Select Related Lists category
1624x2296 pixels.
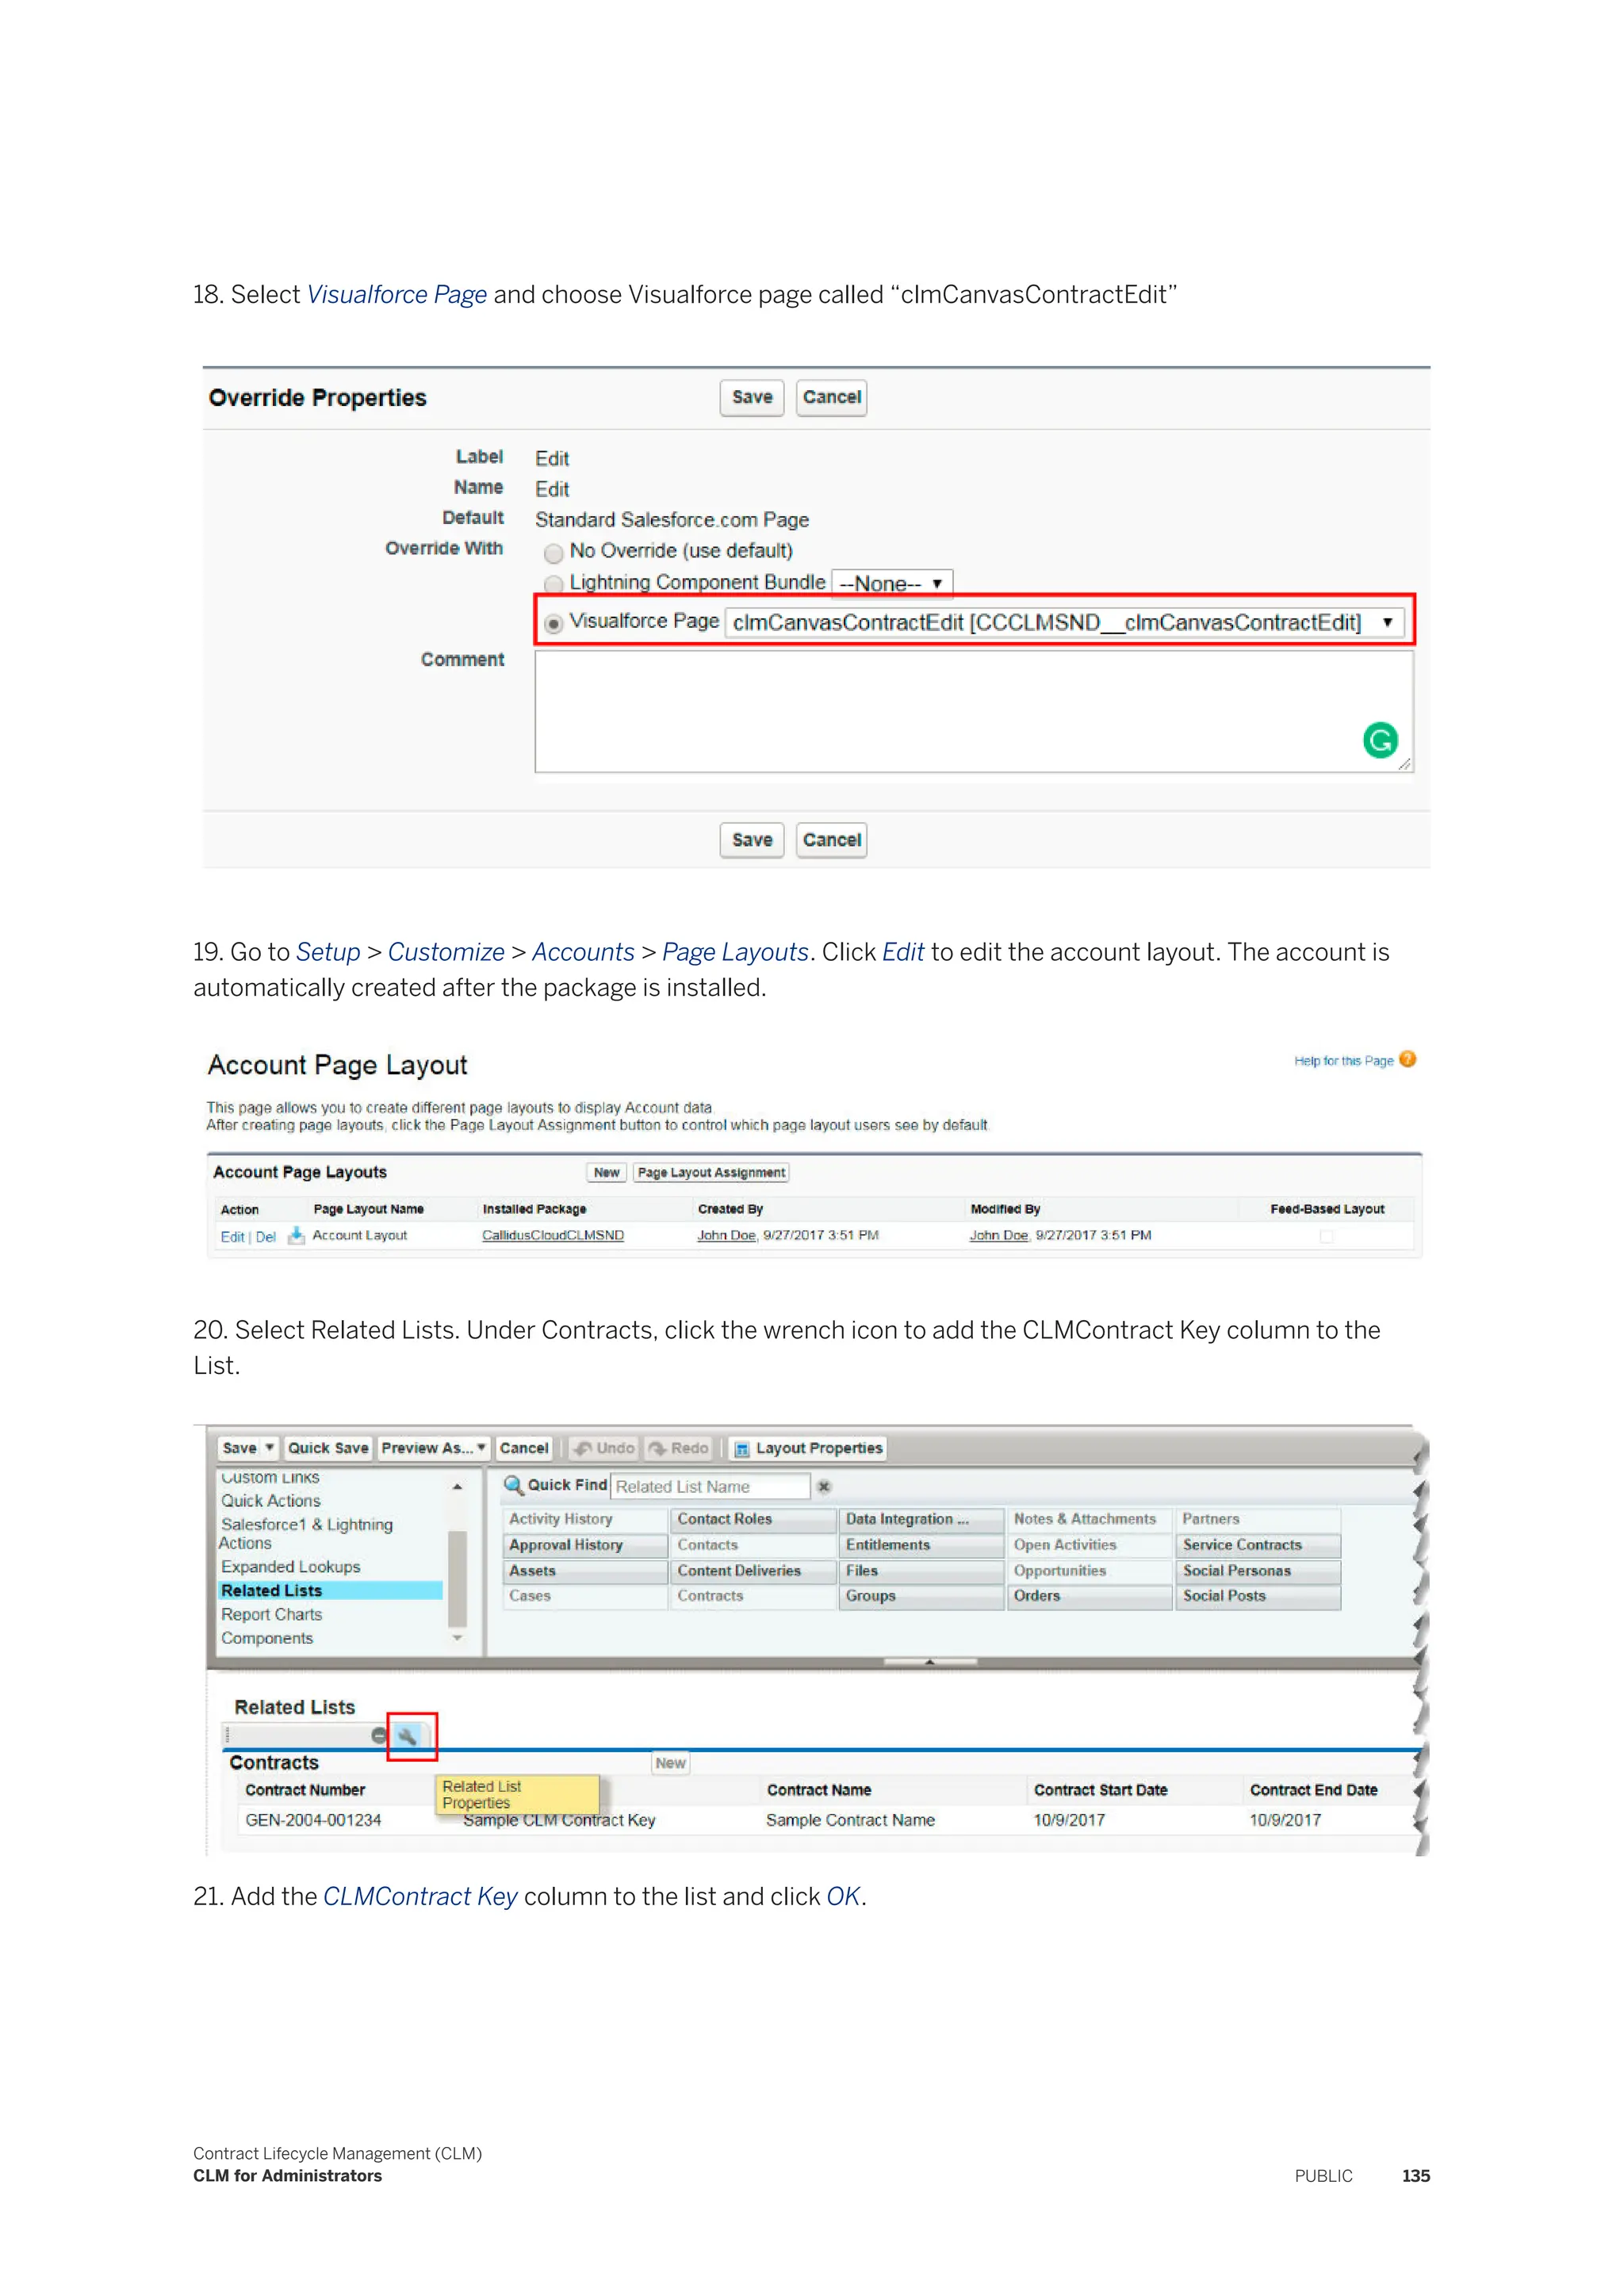click(x=330, y=1591)
